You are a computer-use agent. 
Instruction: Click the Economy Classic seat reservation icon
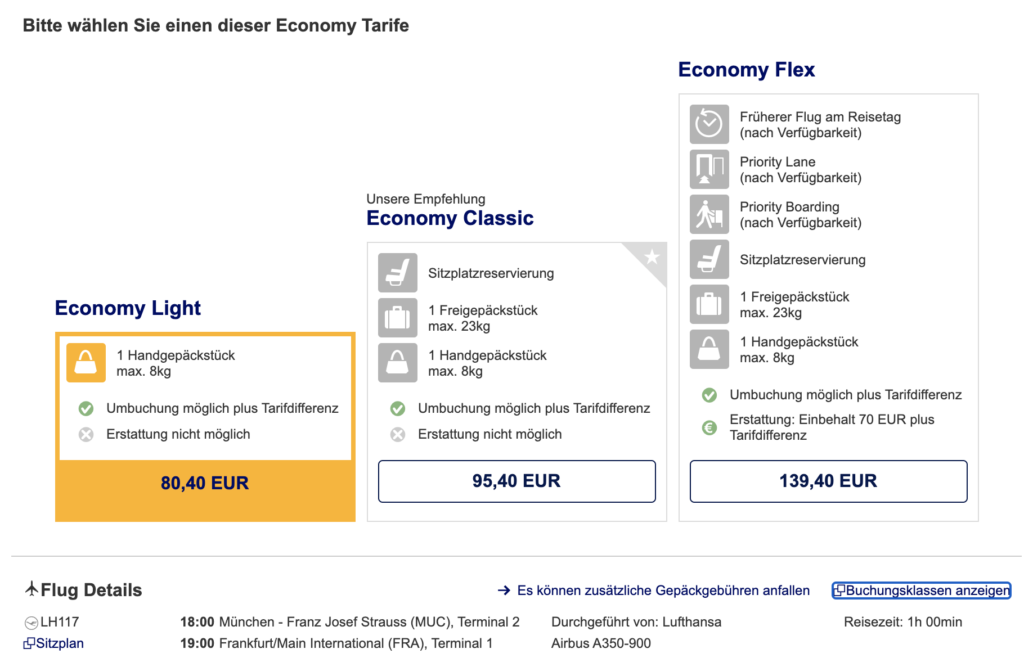coord(397,273)
